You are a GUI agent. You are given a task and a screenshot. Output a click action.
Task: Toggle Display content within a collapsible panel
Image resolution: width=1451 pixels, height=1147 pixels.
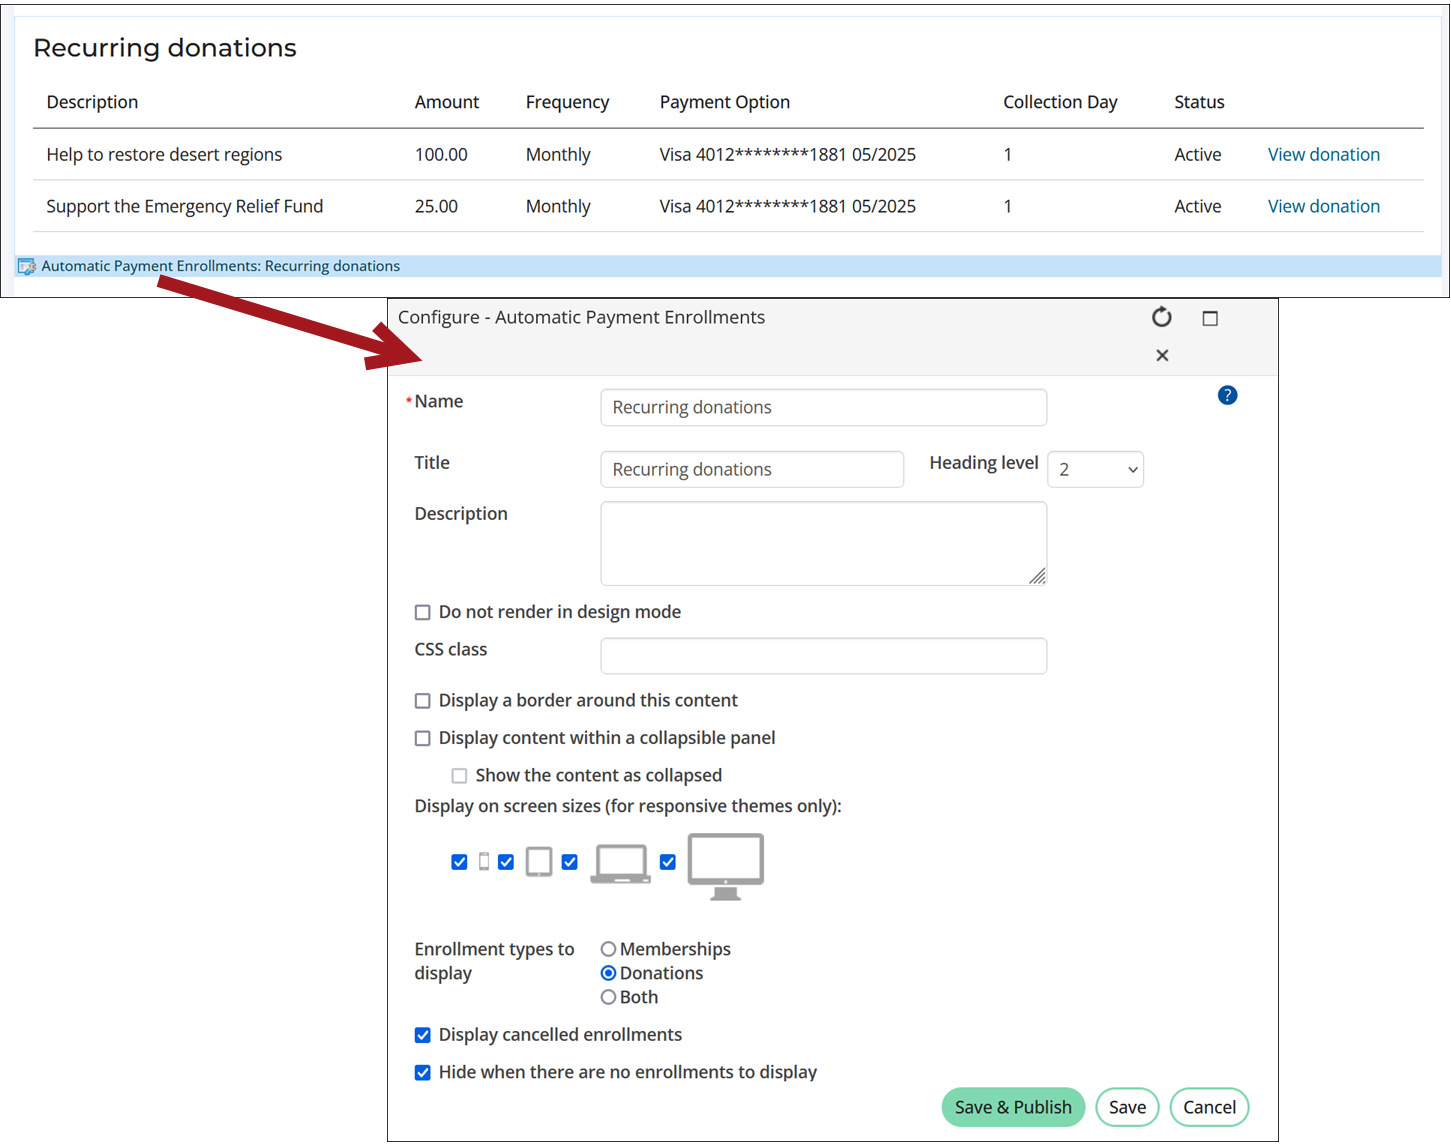tap(423, 738)
